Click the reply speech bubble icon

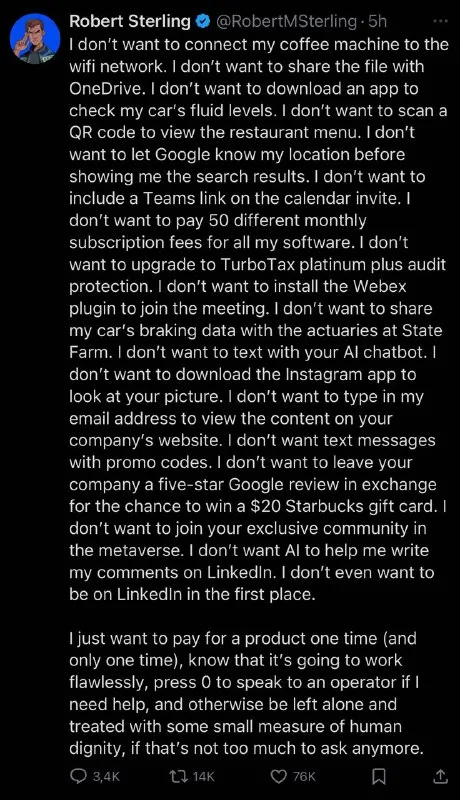click(x=78, y=776)
